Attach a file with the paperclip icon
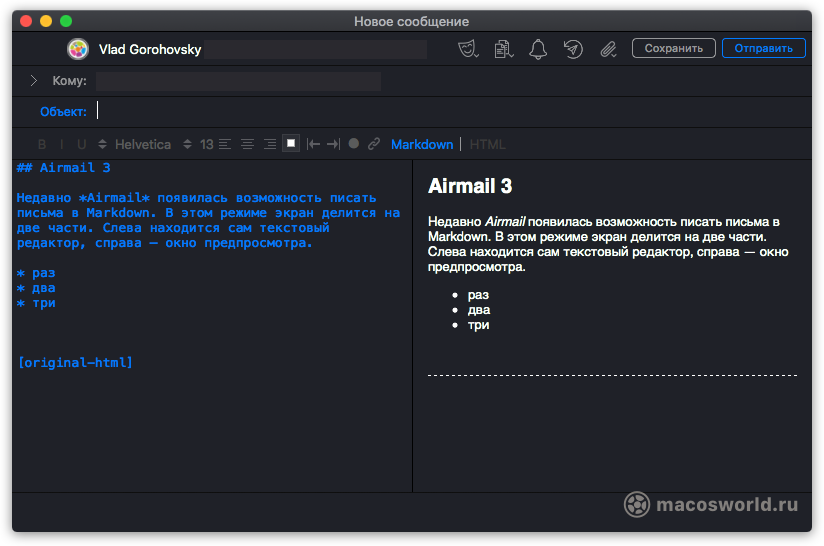Viewport: 824px width, 546px height. pyautogui.click(x=608, y=49)
